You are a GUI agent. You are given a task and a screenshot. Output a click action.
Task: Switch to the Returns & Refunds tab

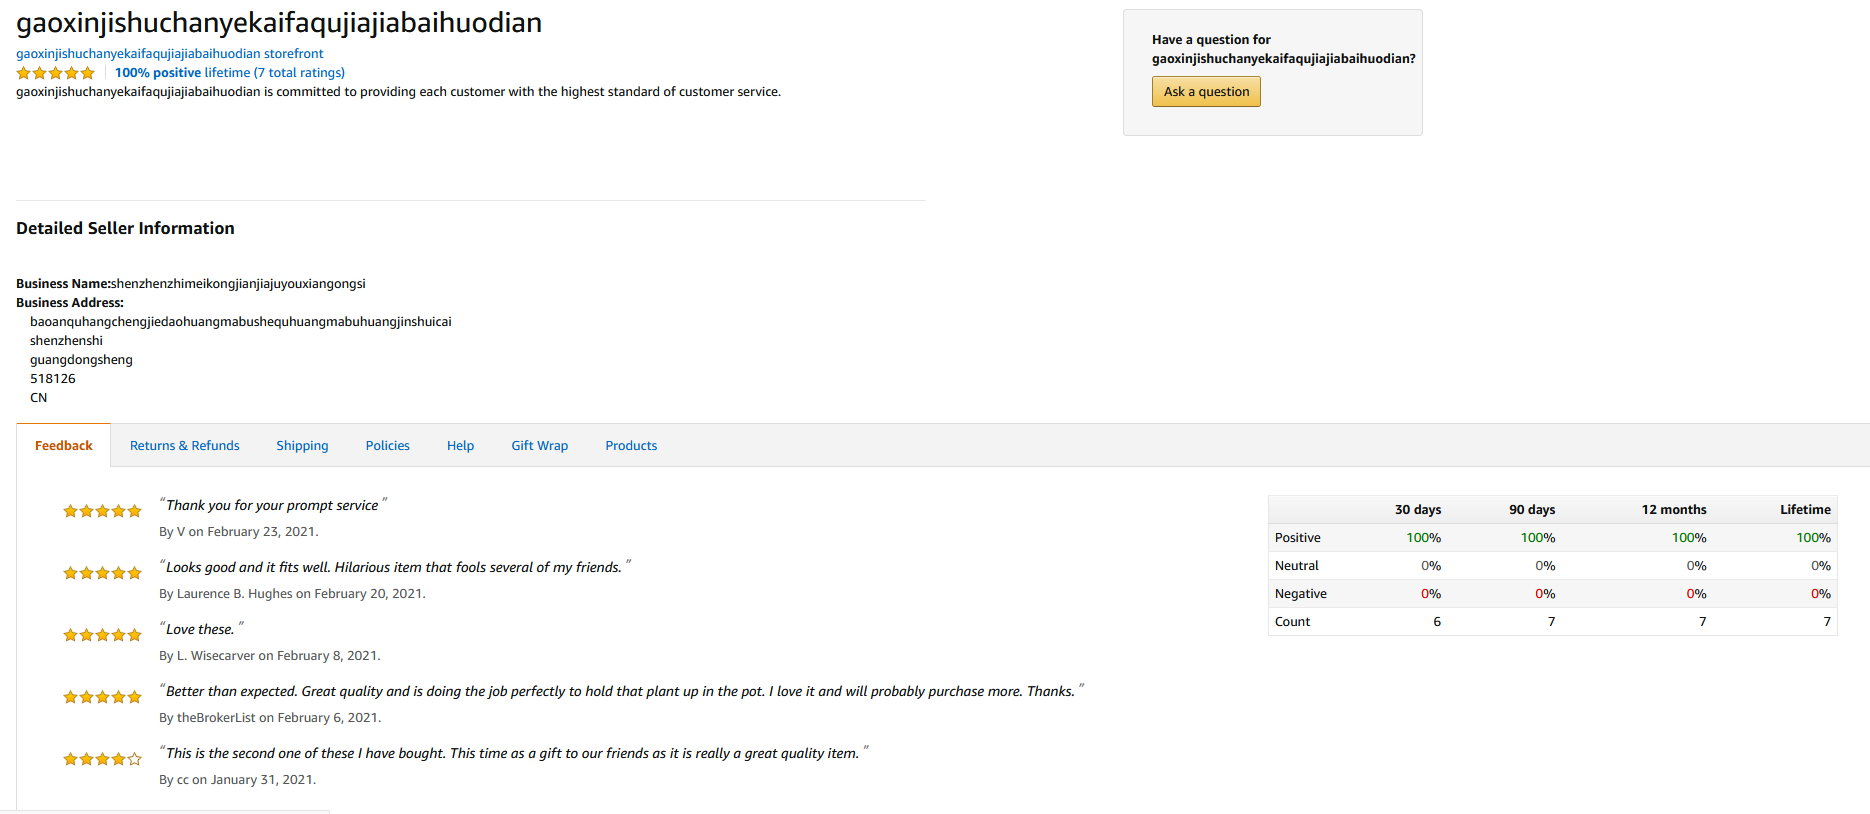pyautogui.click(x=185, y=446)
